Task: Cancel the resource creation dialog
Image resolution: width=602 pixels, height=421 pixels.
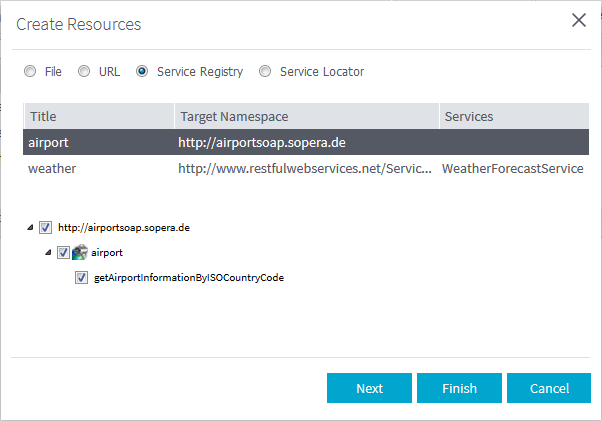Action: pos(548,388)
